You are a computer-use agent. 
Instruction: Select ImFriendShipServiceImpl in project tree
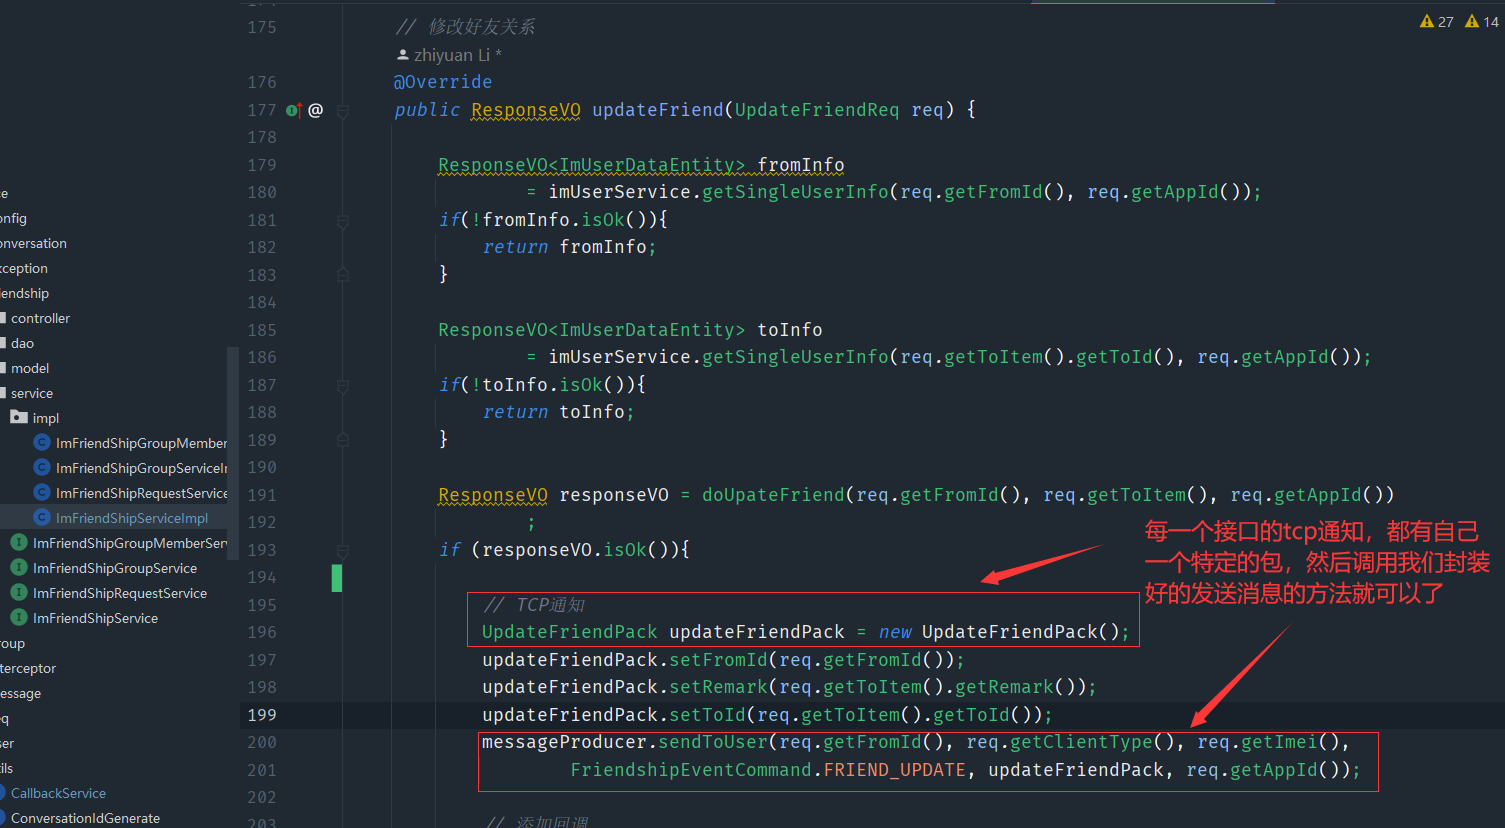point(132,518)
